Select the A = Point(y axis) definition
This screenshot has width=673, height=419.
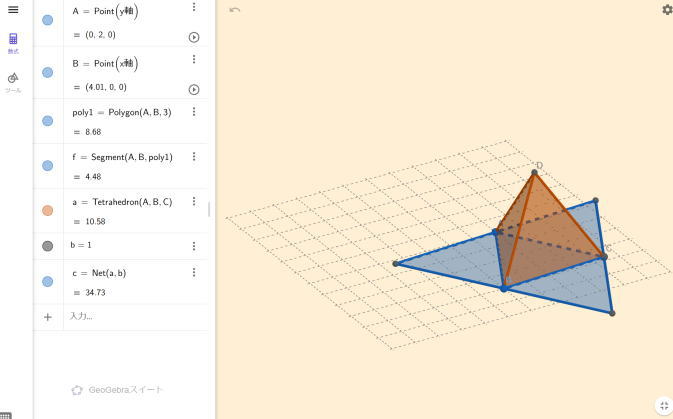[106, 12]
